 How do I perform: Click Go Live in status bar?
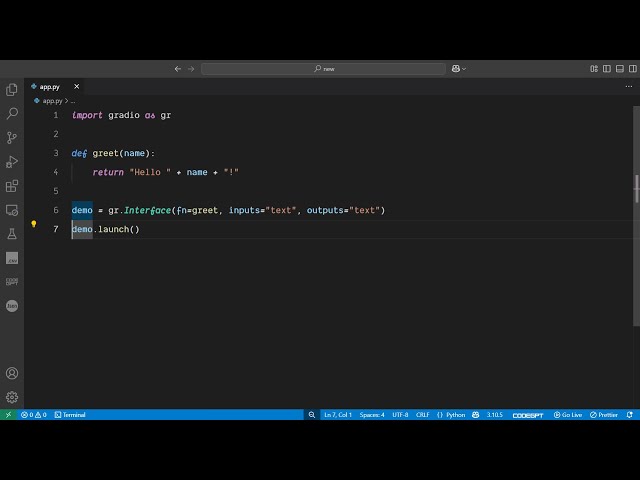(x=568, y=415)
